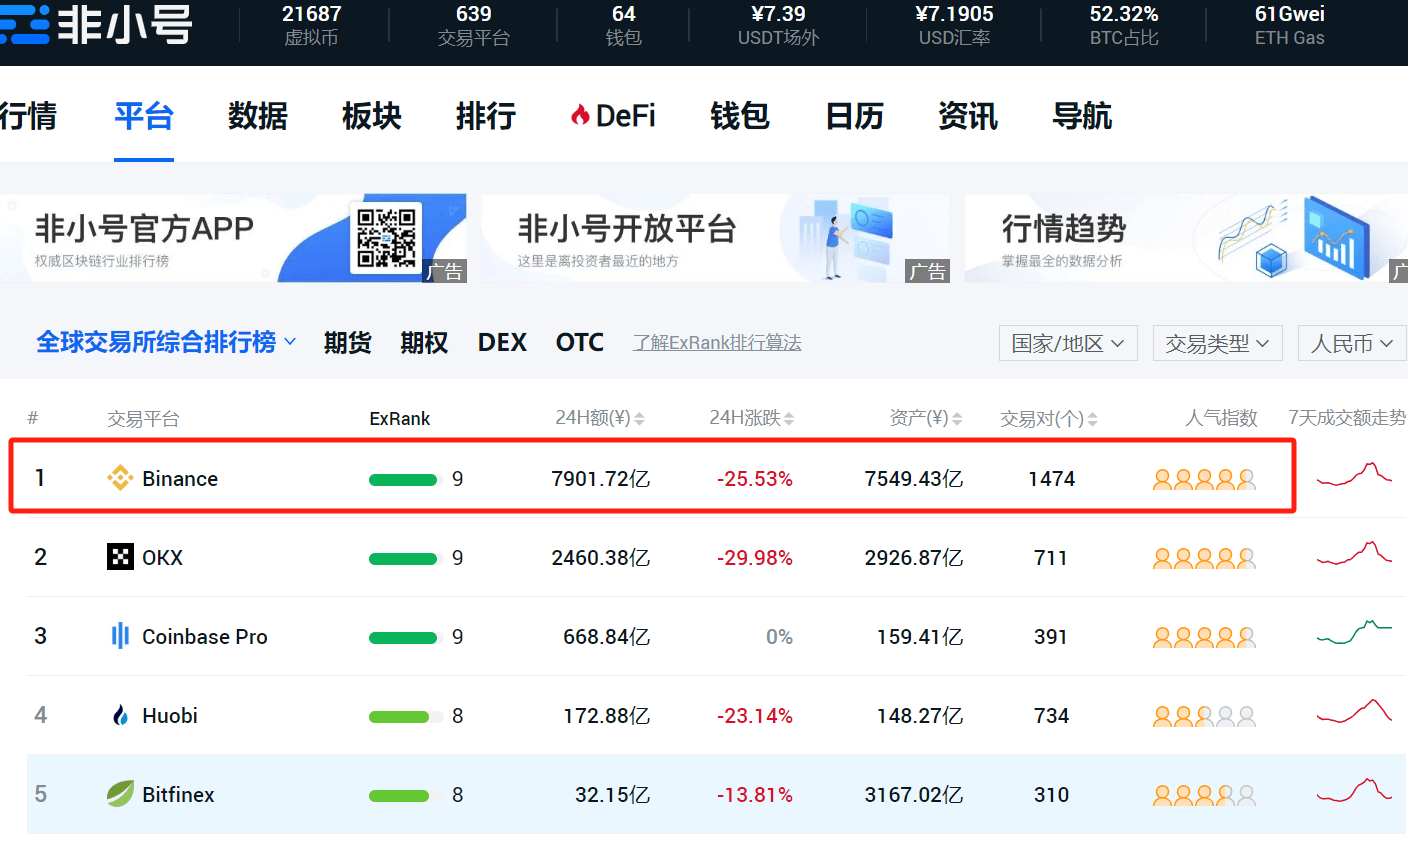Click the ExRank column header

(399, 419)
